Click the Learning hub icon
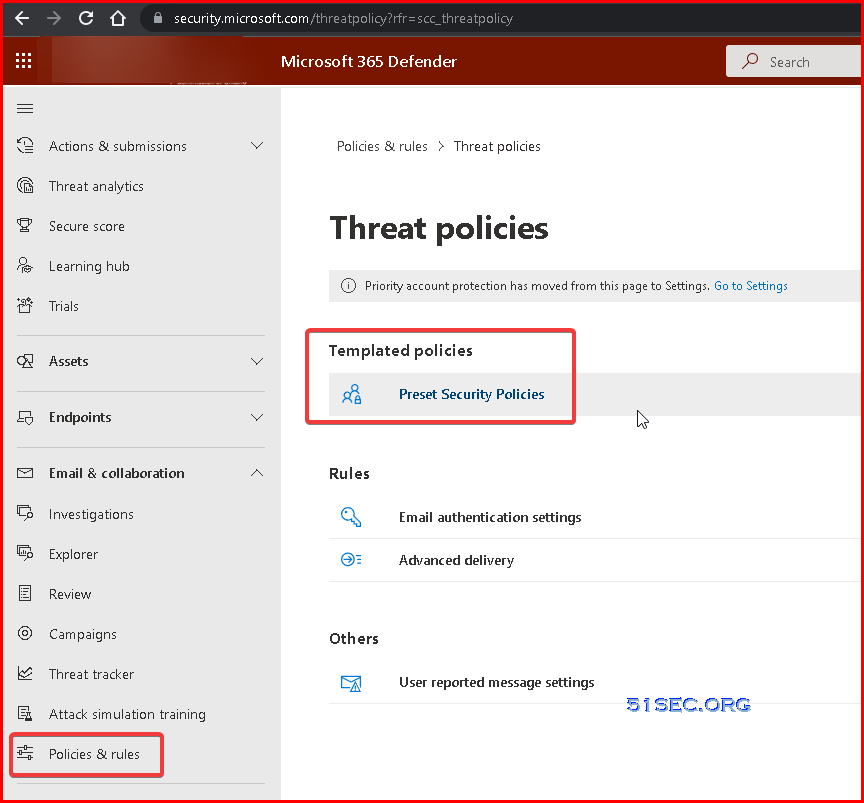Screen dimensions: 864x803 pos(25,266)
